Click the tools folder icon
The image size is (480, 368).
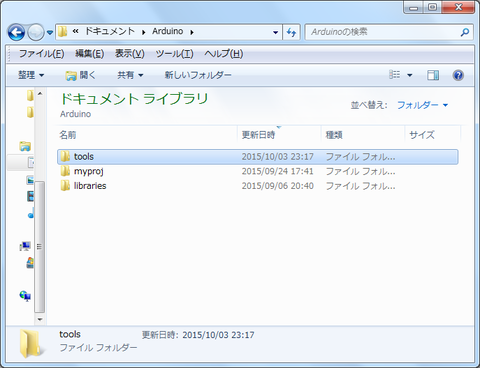tap(65, 156)
